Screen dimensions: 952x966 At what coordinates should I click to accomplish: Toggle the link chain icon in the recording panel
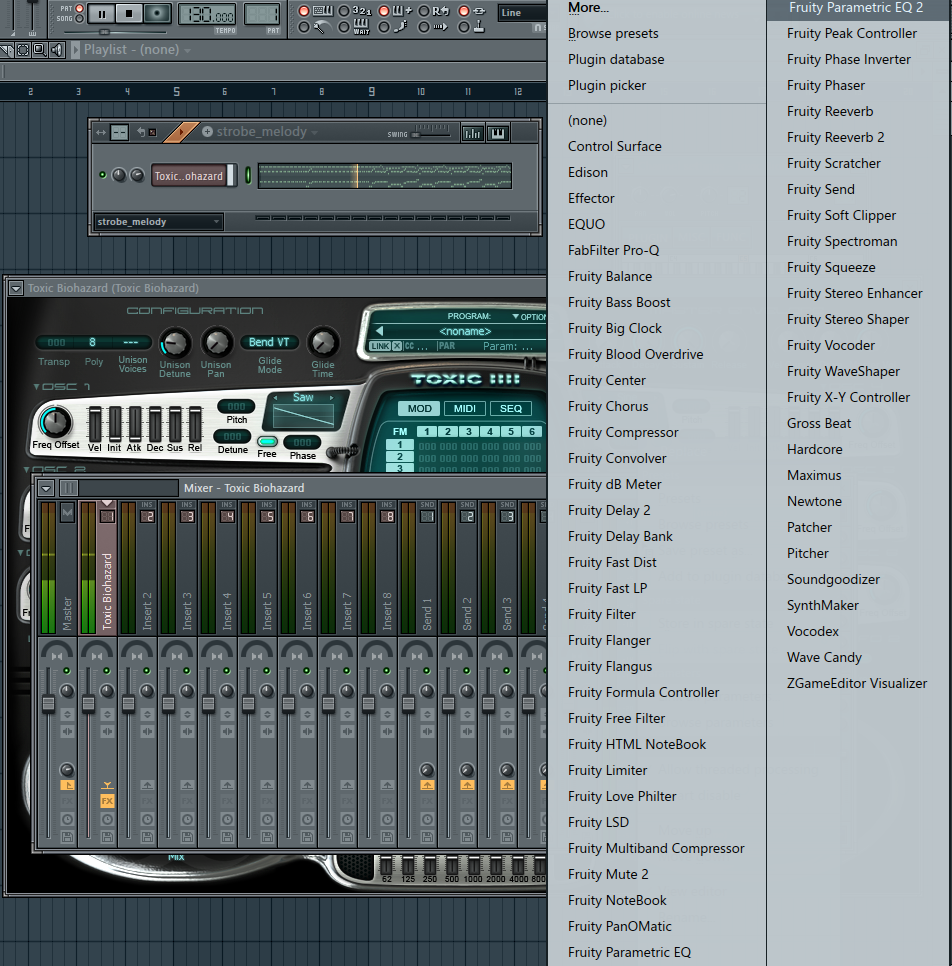tap(479, 10)
